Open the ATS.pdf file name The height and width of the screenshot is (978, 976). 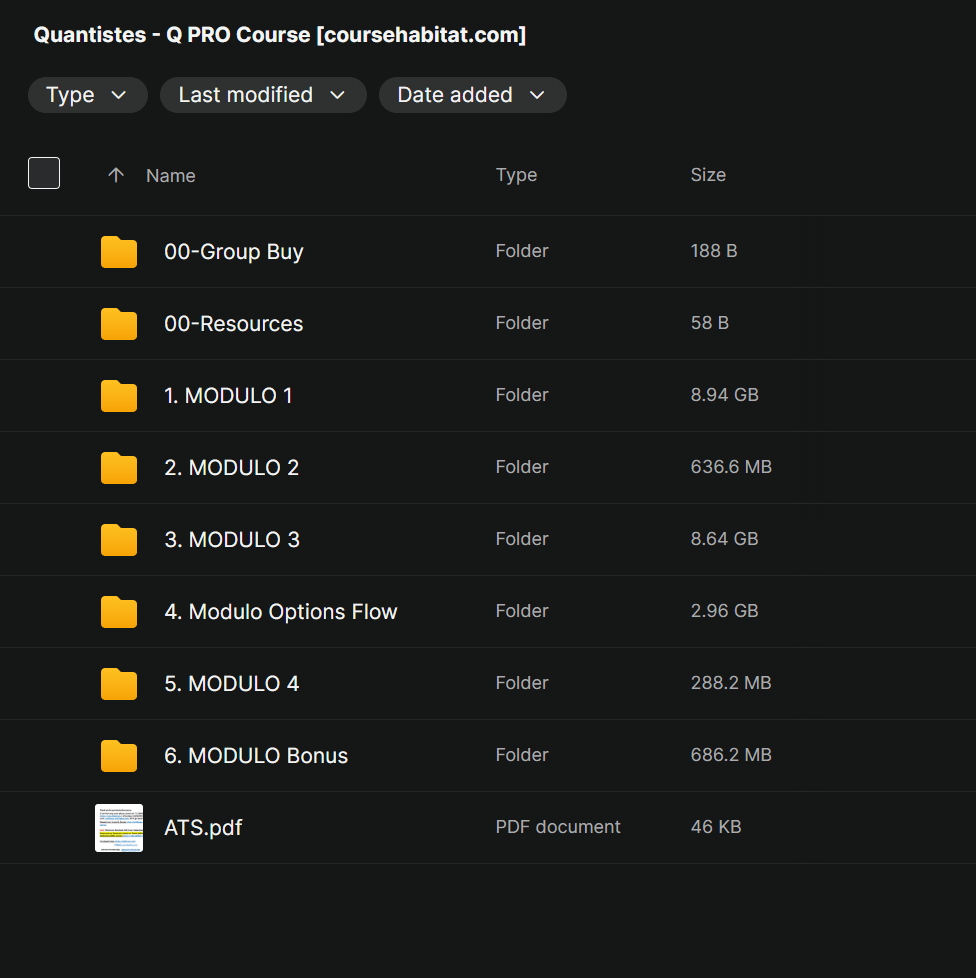[x=203, y=828]
